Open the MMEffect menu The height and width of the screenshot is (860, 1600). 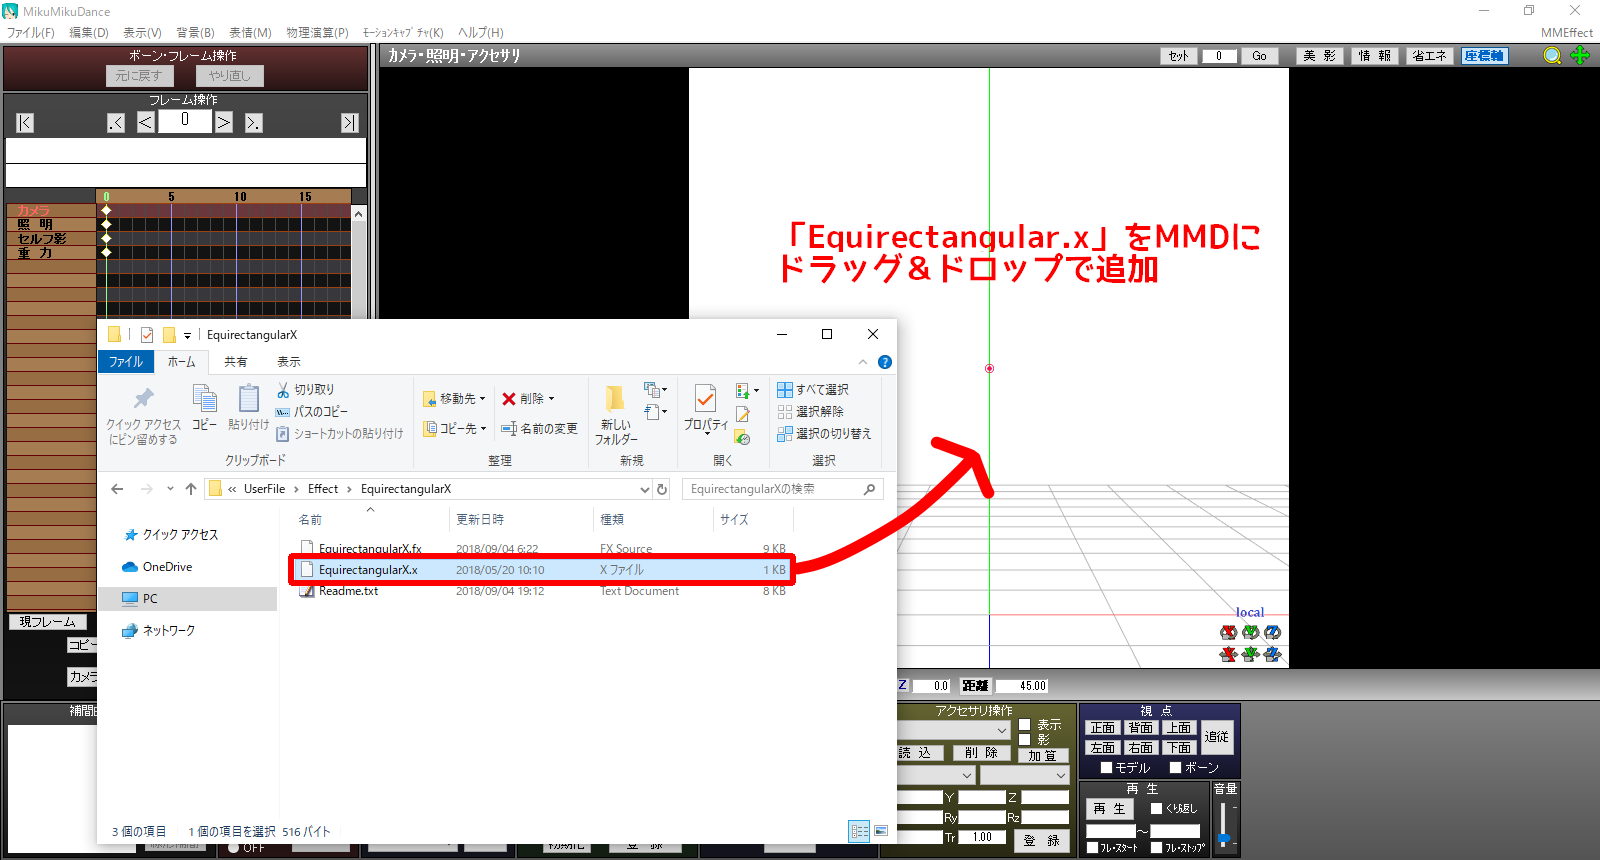1567,33
